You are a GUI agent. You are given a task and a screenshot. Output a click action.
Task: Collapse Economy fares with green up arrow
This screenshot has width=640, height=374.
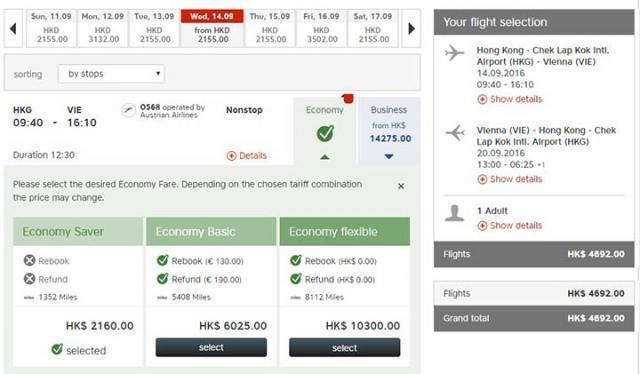pyautogui.click(x=325, y=157)
